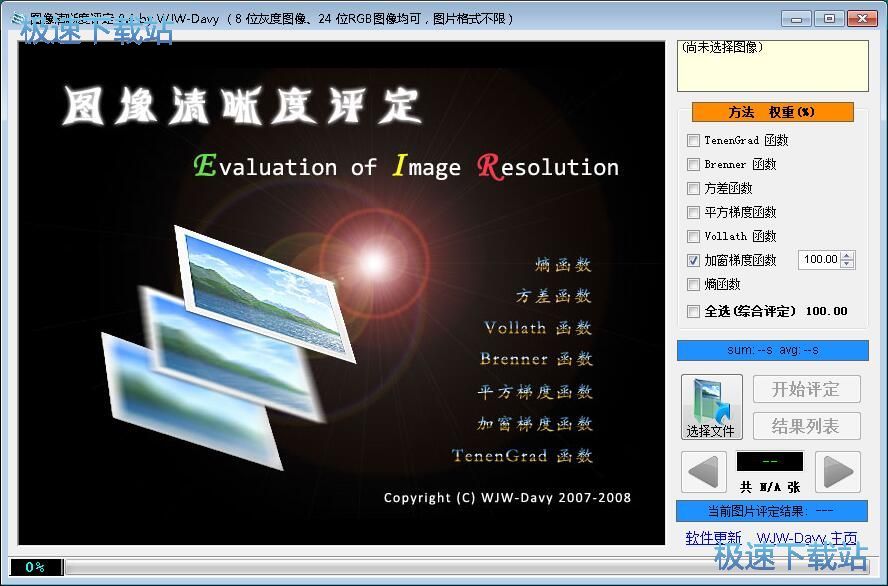Click the down arrow beside the weight 100.00
Viewport: 888px width, 586px height.
click(x=847, y=263)
